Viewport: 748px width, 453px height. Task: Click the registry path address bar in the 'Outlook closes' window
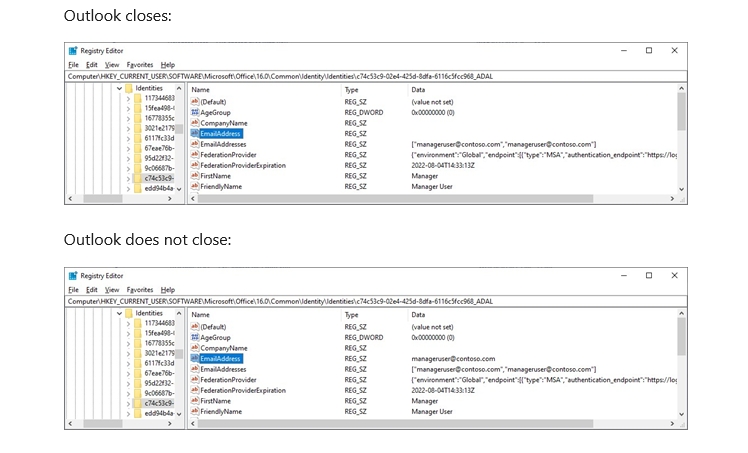coord(376,76)
